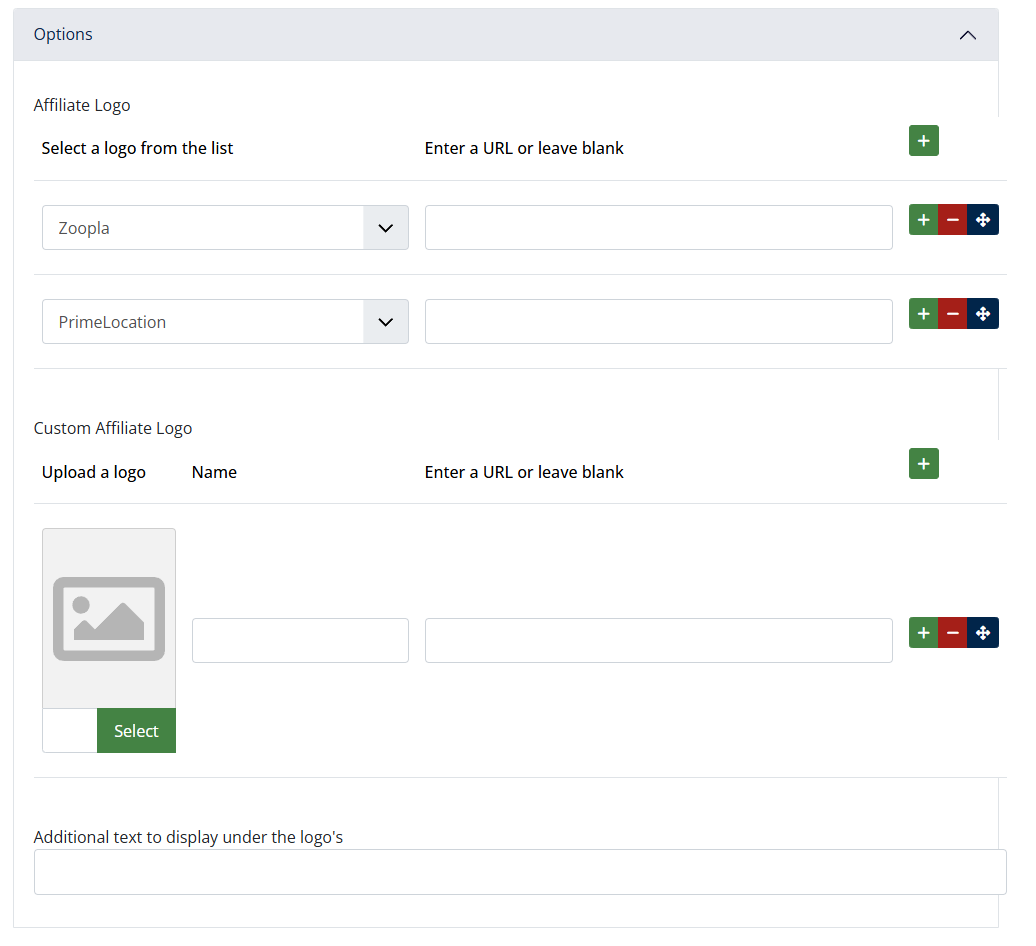Screen dimensions: 1036x946
Task: Remove the custom affiliate logo row
Action: [x=953, y=633]
